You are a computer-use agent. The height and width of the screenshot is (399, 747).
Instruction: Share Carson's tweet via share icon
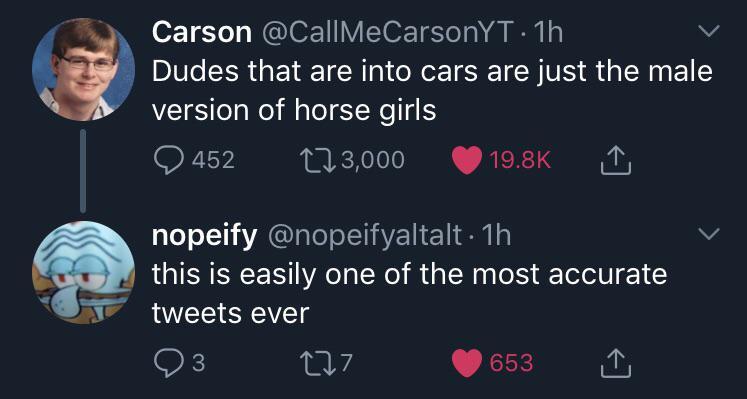point(616,161)
